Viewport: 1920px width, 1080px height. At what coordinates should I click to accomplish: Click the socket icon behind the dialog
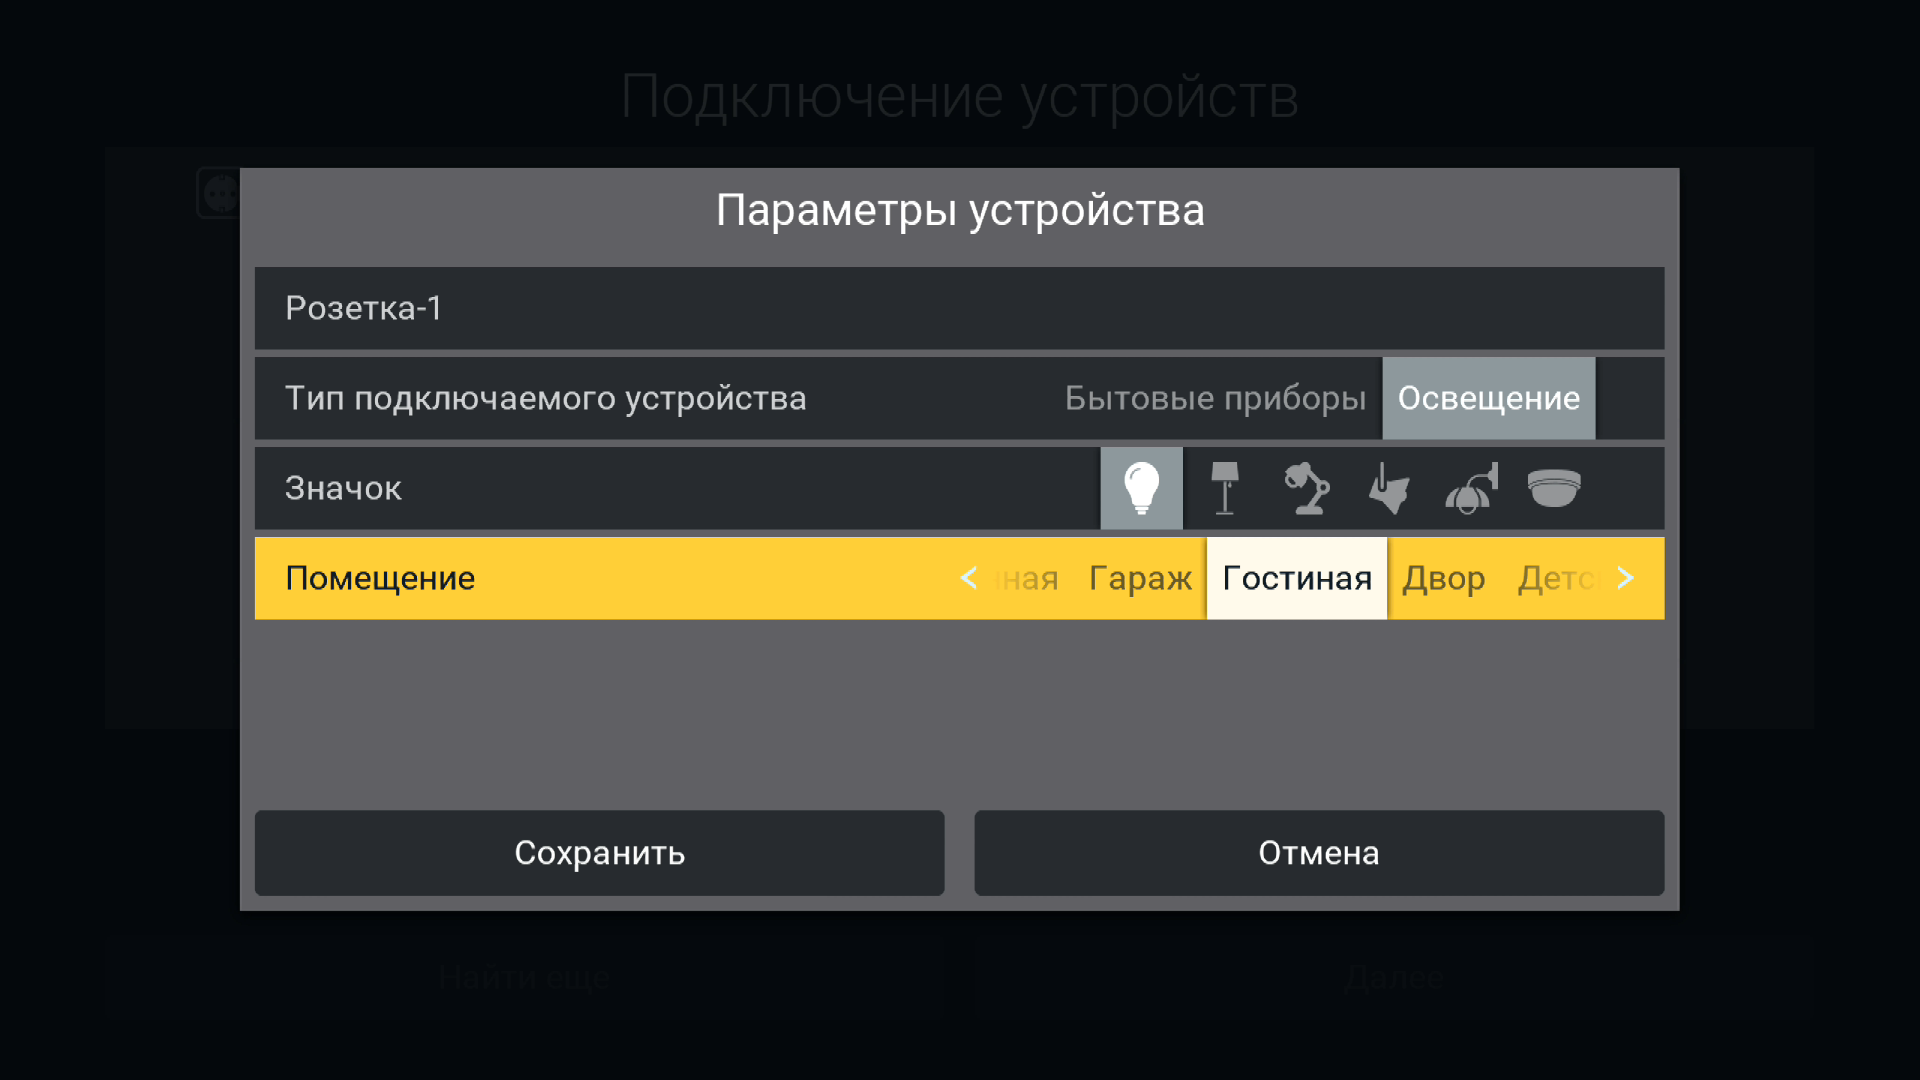(219, 193)
